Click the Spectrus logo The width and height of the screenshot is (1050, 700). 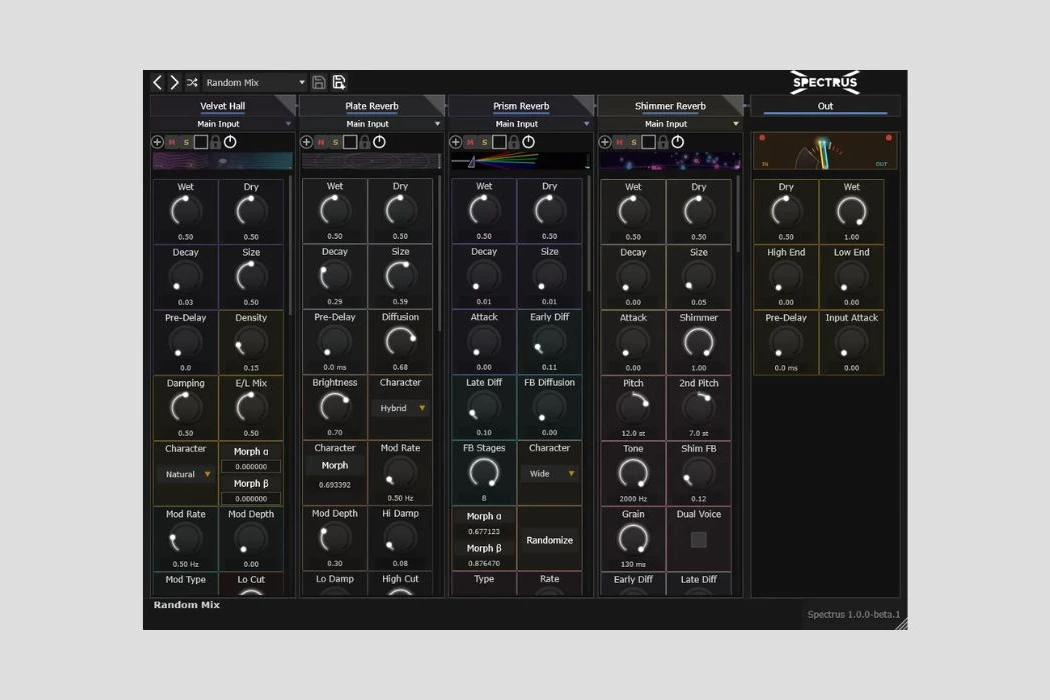pyautogui.click(x=825, y=83)
